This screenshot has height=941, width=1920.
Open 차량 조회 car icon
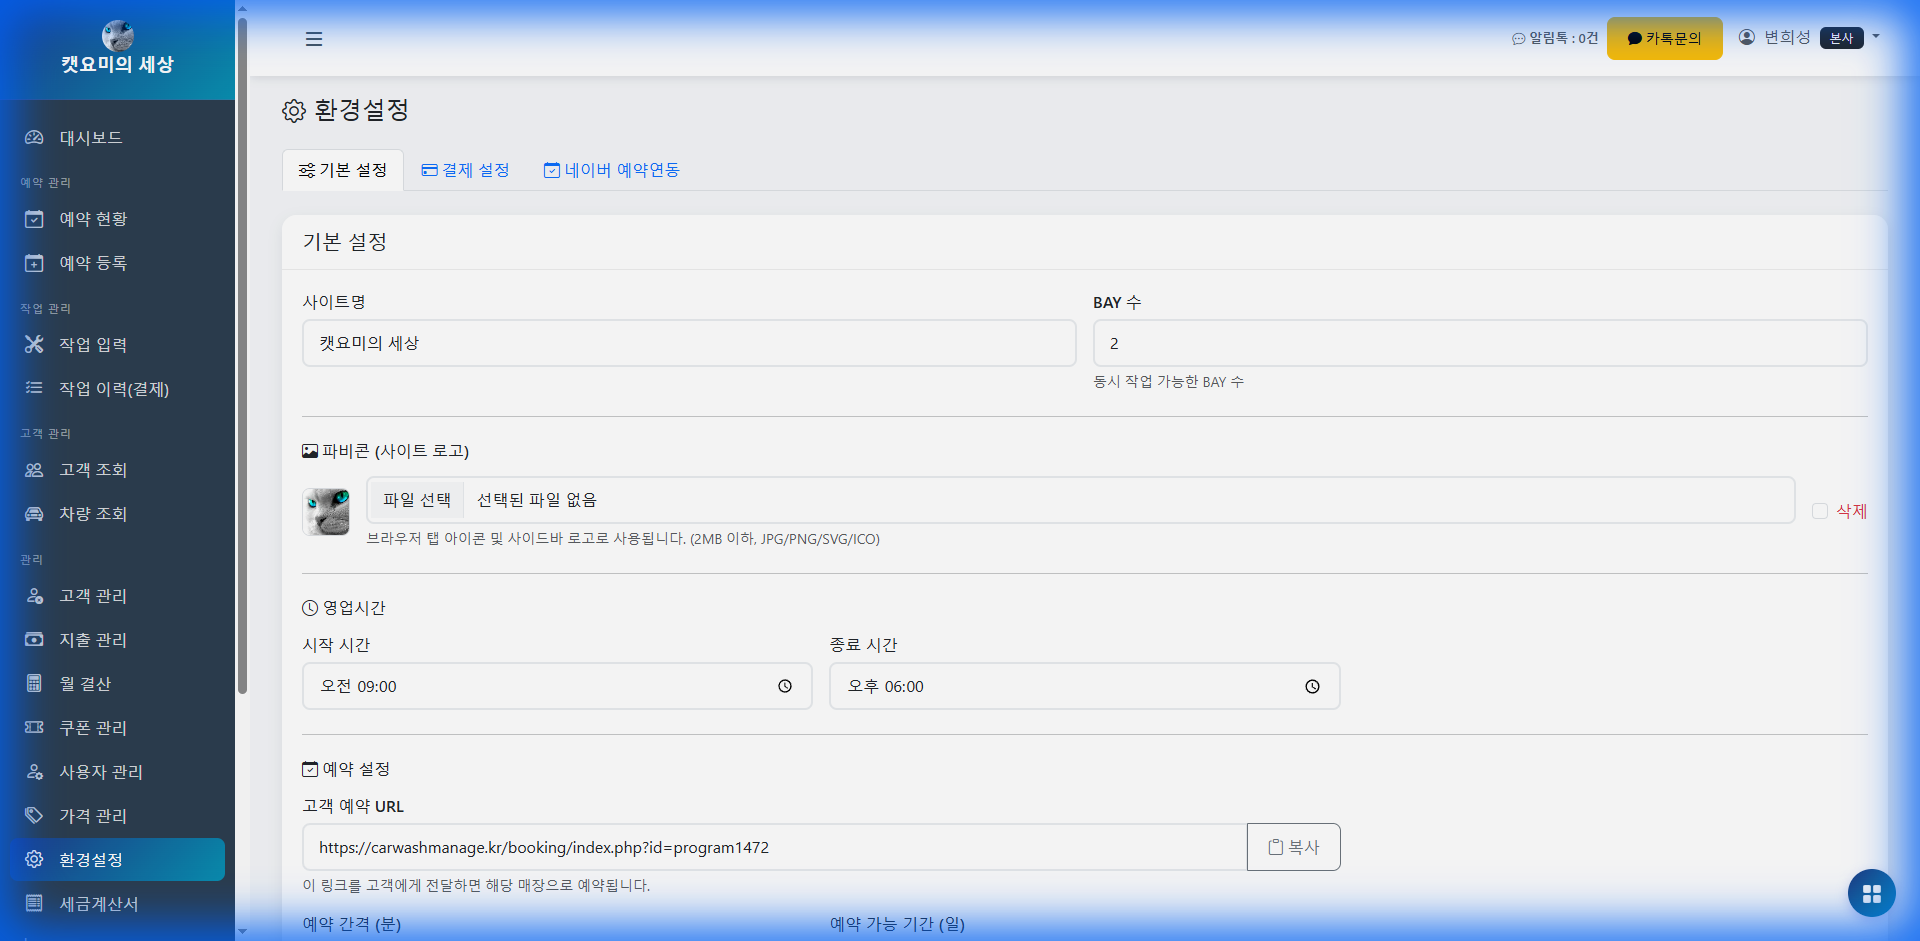(x=34, y=514)
